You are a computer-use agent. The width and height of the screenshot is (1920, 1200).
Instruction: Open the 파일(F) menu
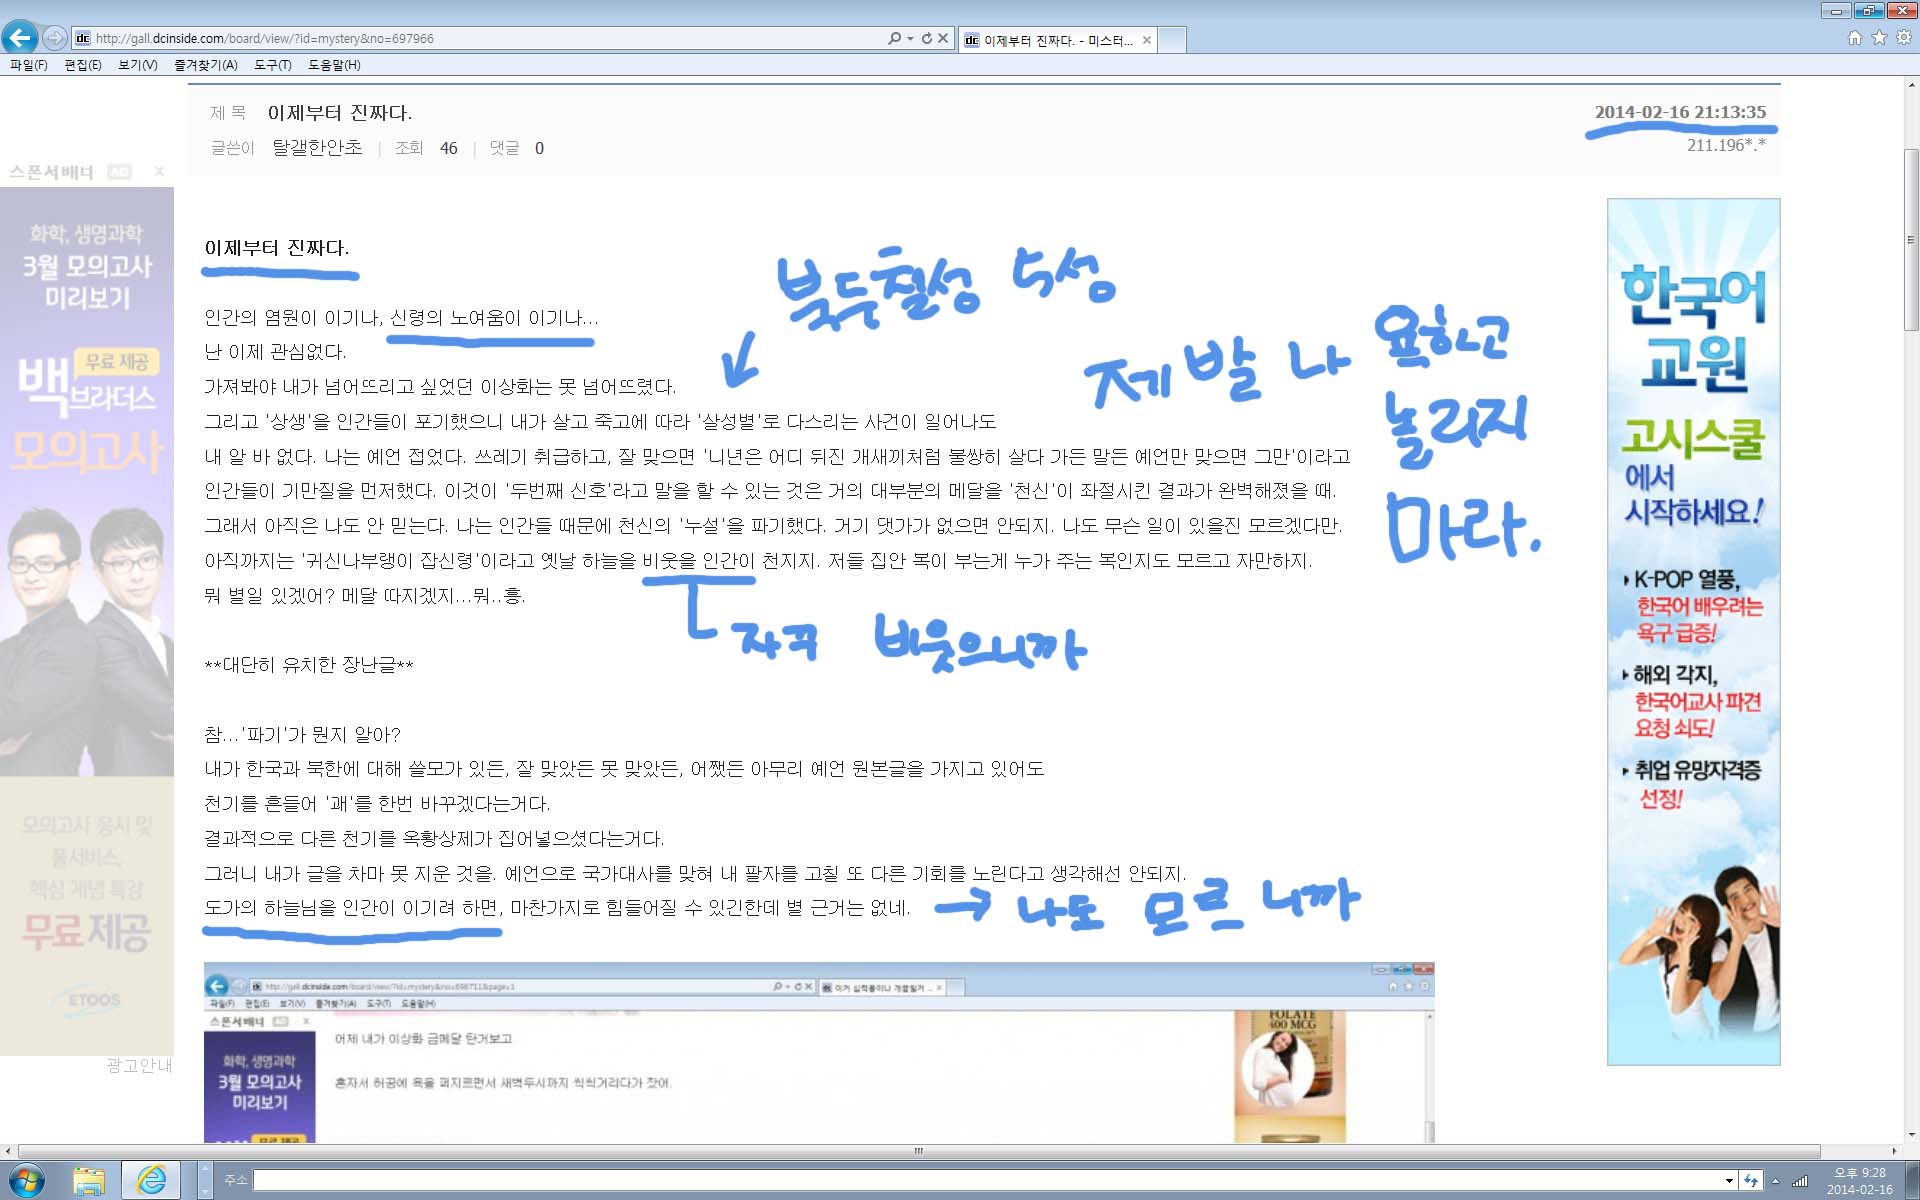[x=29, y=65]
